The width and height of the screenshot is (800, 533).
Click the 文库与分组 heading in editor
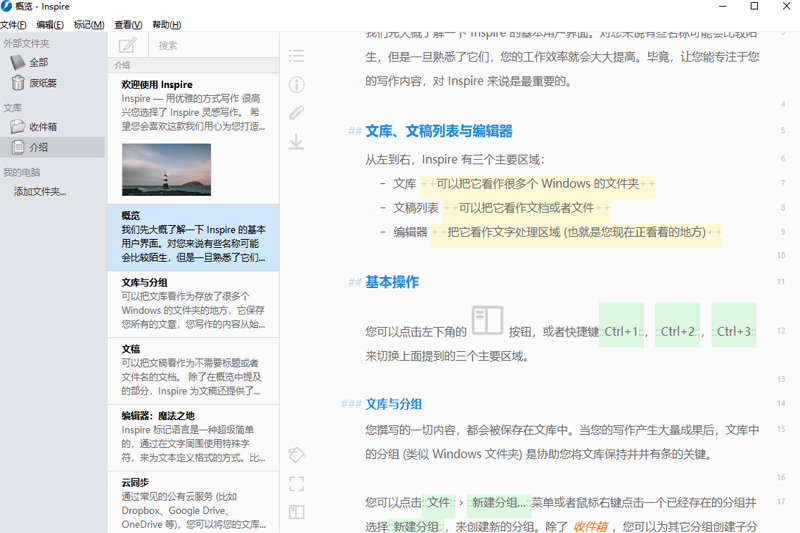pyautogui.click(x=393, y=404)
